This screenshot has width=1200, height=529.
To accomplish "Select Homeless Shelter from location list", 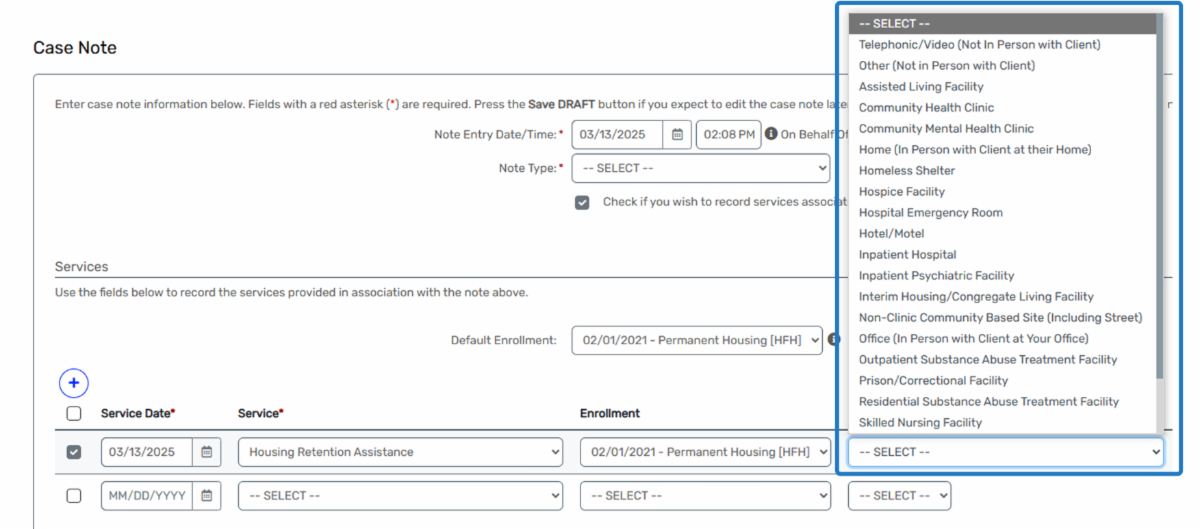I will tap(906, 170).
